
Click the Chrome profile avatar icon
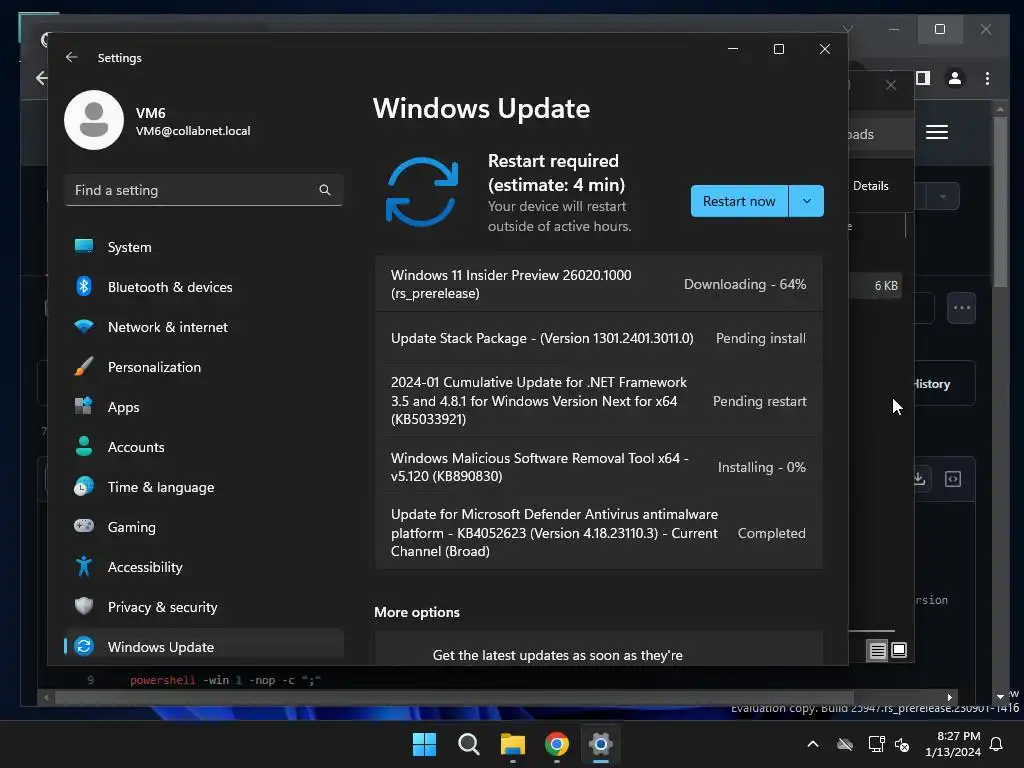[x=955, y=78]
